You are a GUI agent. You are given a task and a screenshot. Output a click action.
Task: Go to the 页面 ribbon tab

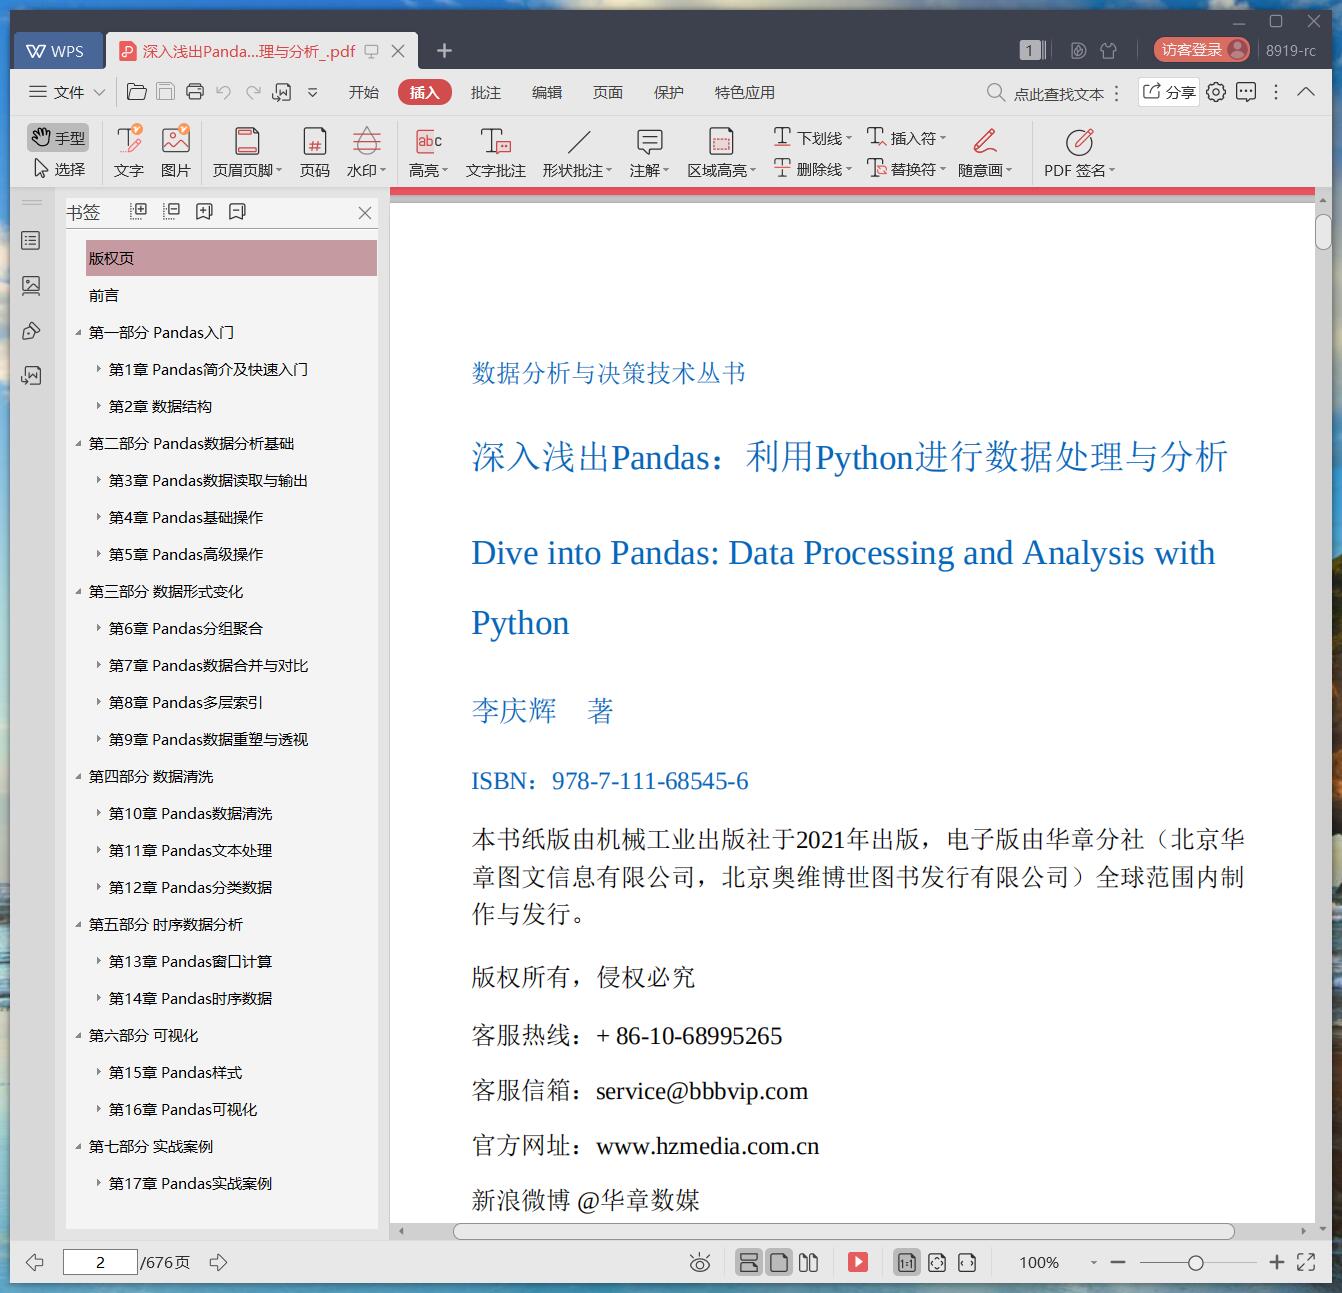pyautogui.click(x=608, y=92)
